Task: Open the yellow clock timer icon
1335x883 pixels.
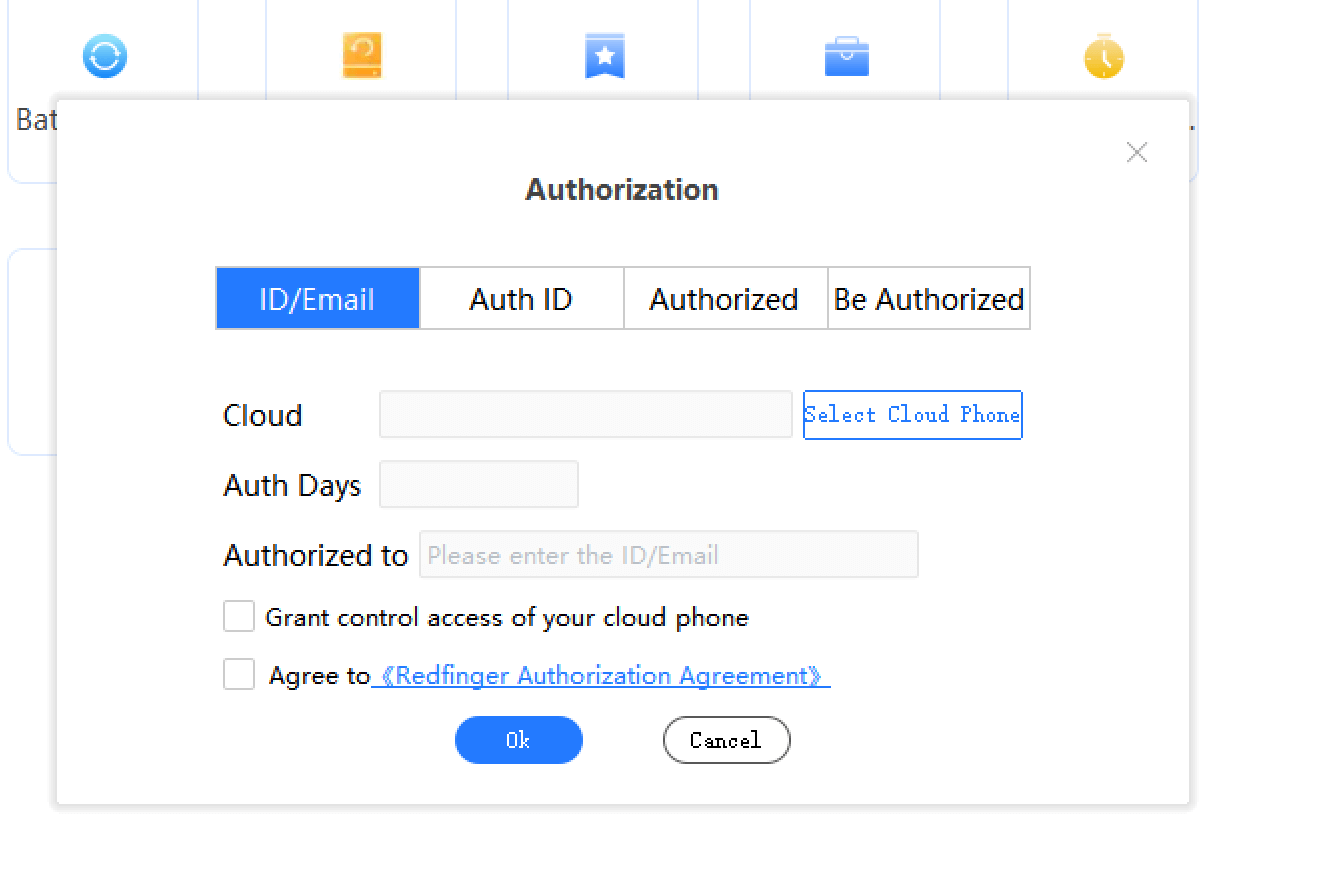Action: point(1102,56)
